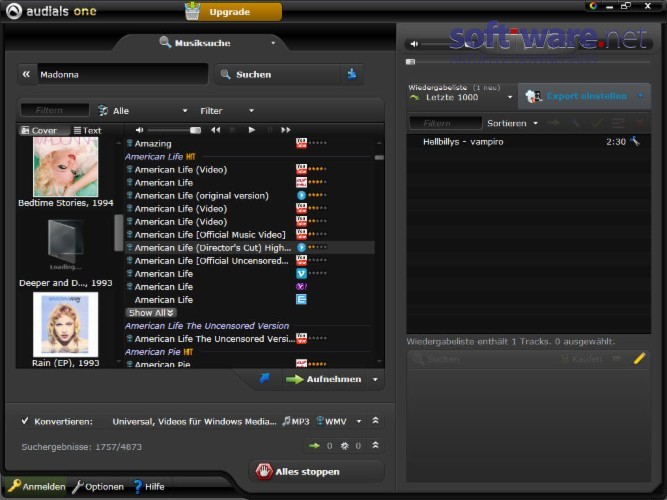Click the blue arrow icon left of Aufnehmen
This screenshot has height=500, width=667.
tap(265, 378)
